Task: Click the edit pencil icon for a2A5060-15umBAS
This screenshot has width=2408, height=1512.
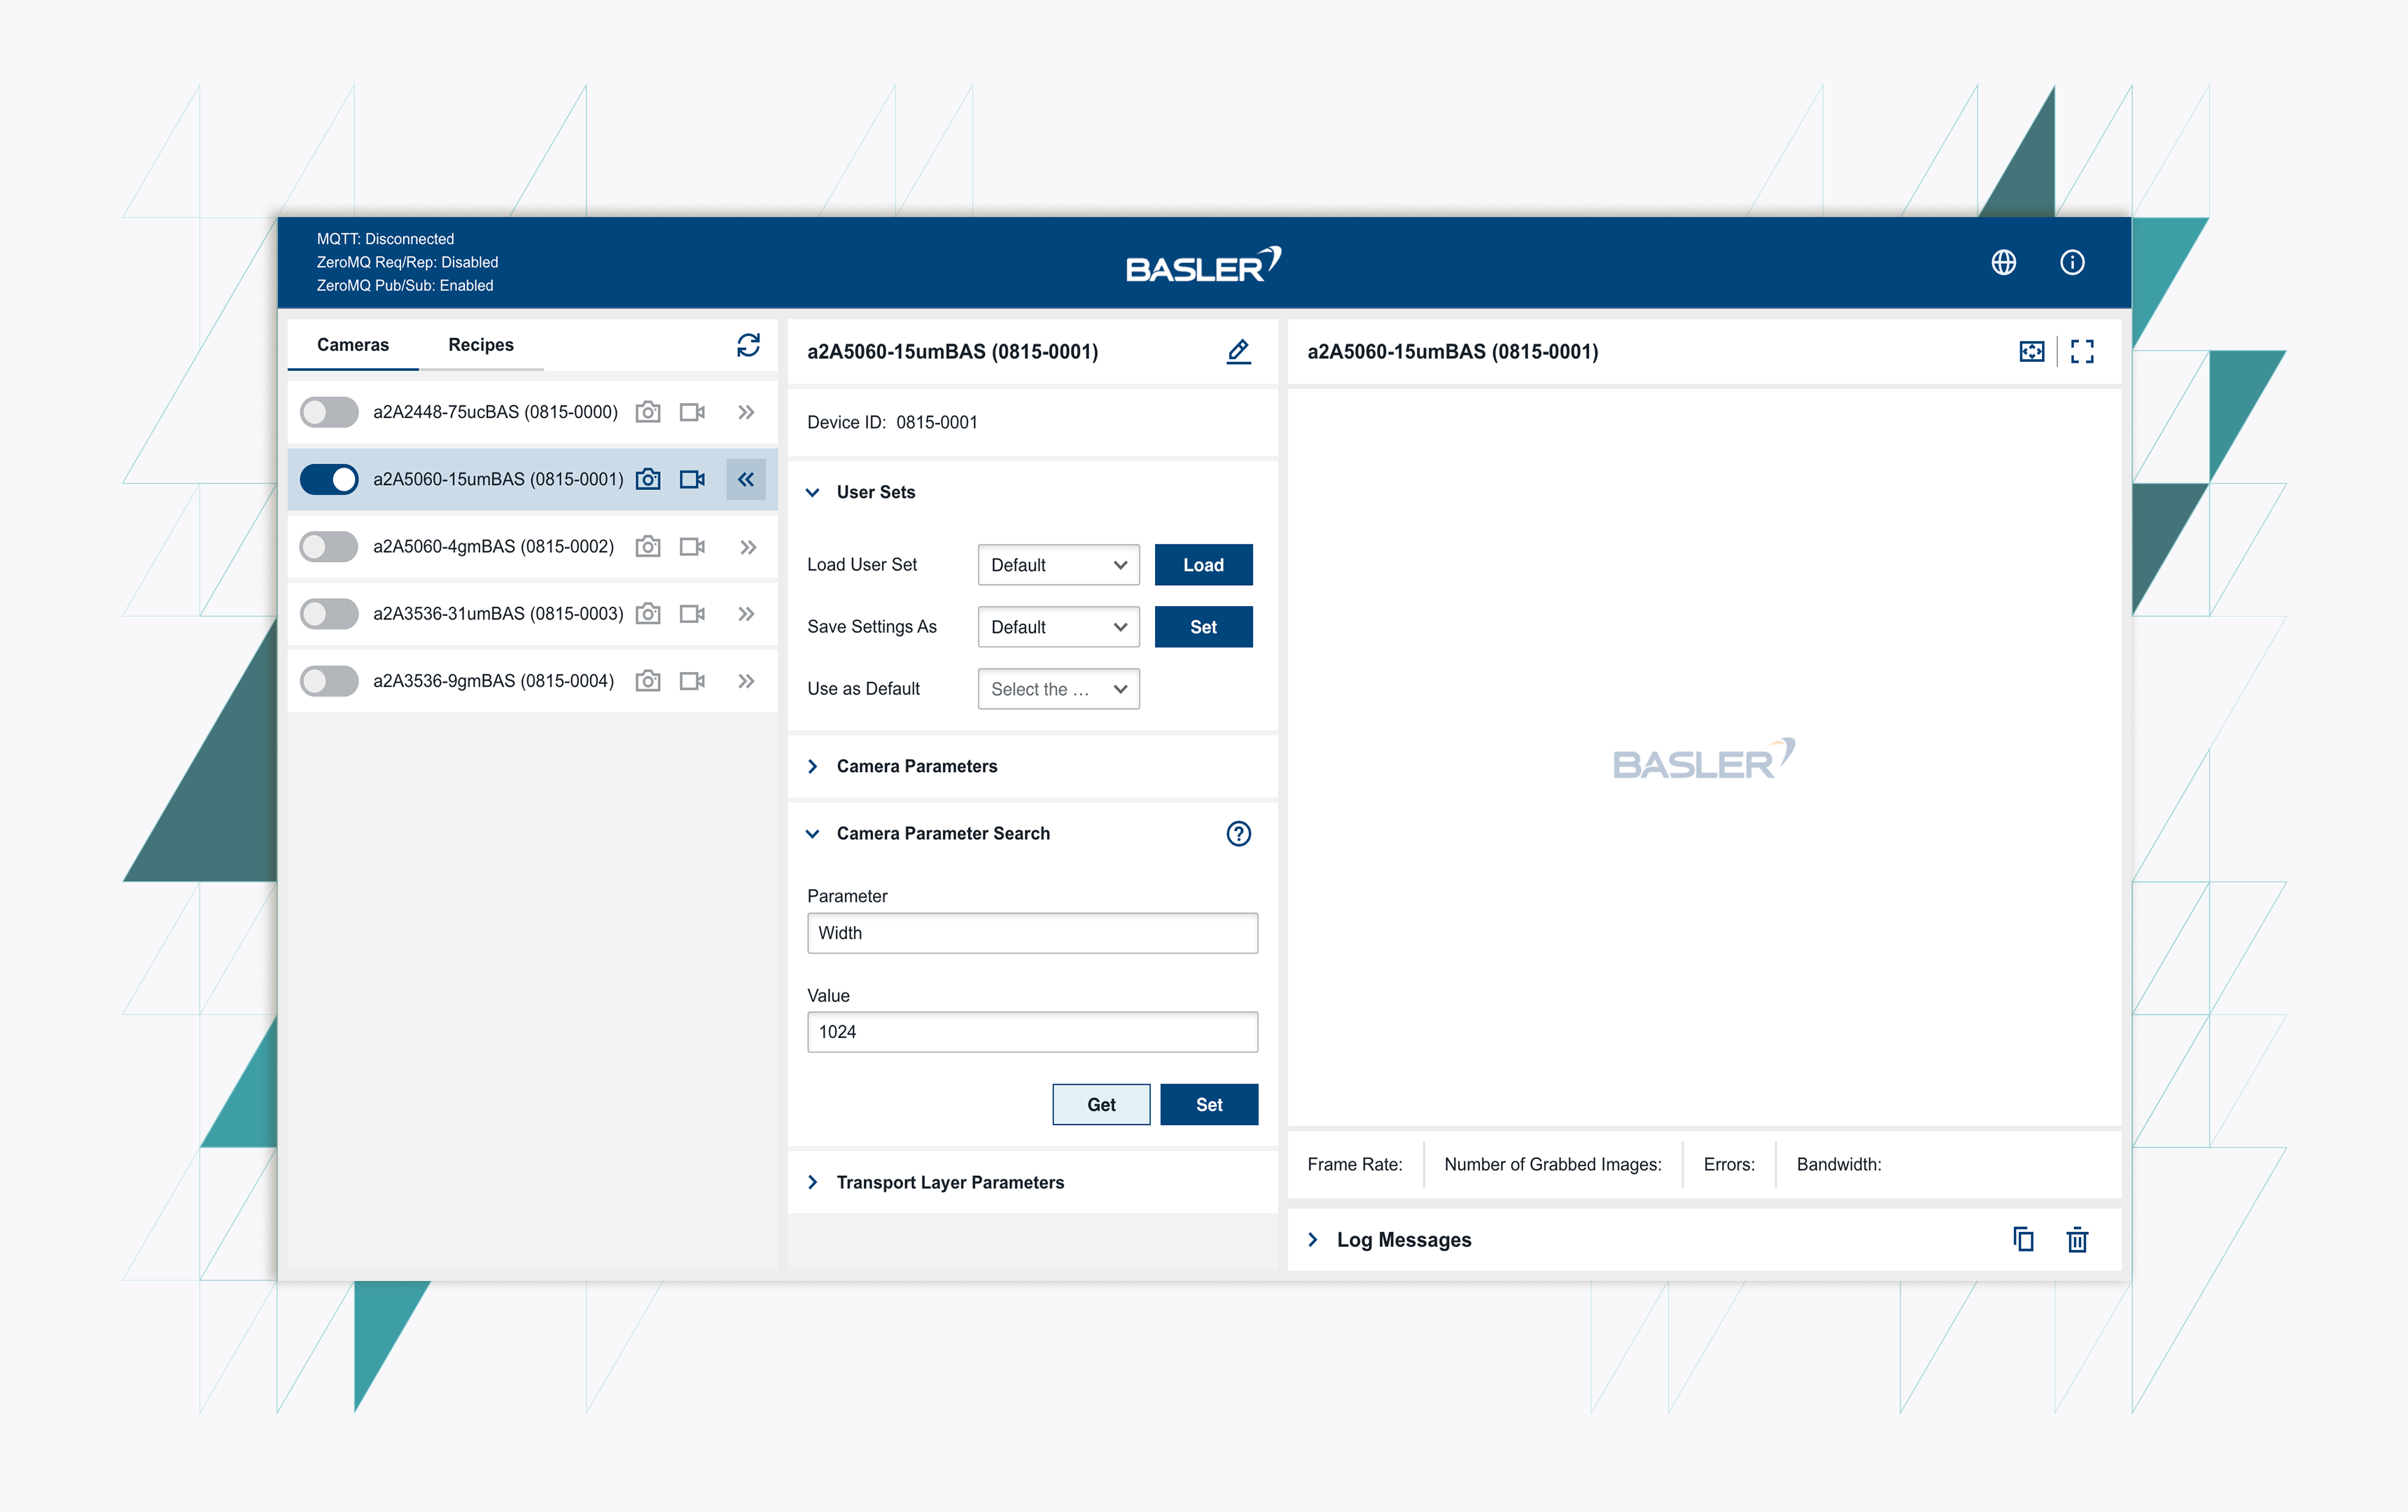Action: point(1238,351)
